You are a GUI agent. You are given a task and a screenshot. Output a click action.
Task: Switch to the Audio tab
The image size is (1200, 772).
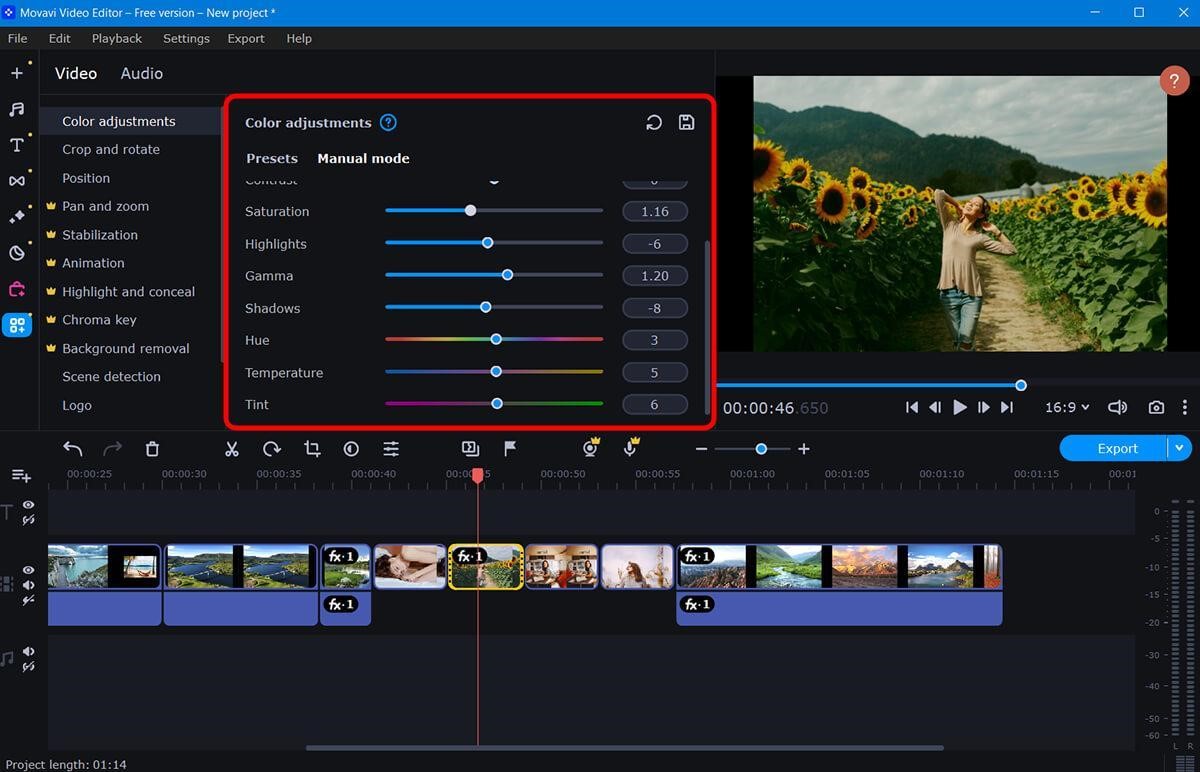coord(142,73)
